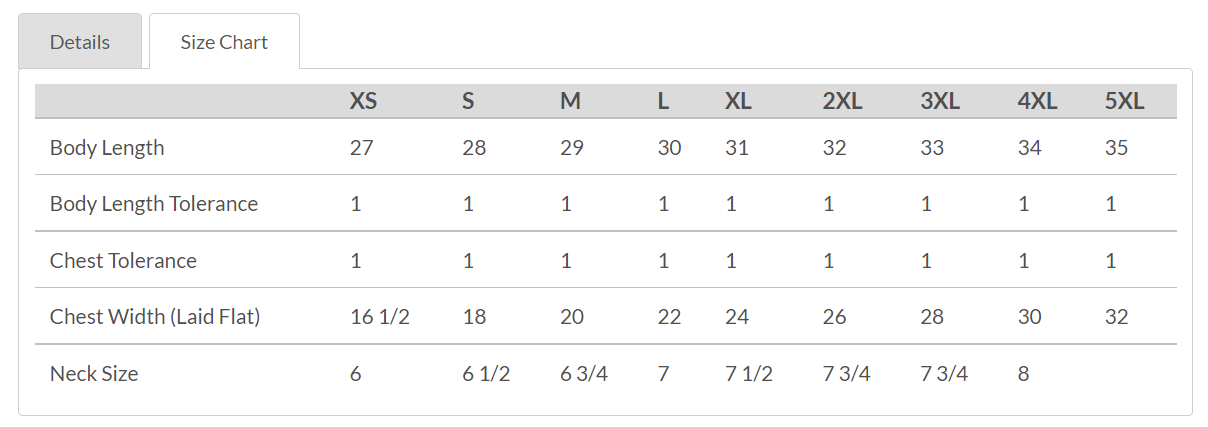The width and height of the screenshot is (1208, 427).
Task: Select the Chest Width (Laid Flat) label
Action: (155, 317)
